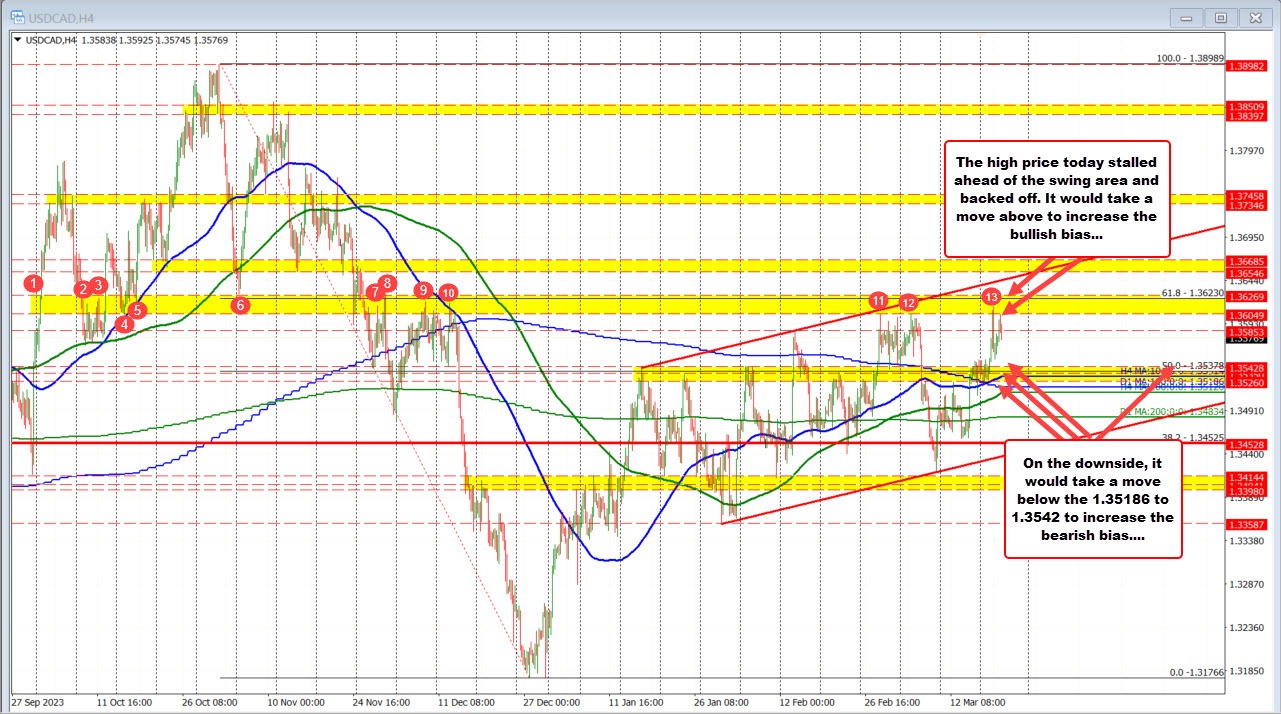The image size is (1281, 714).
Task: Select red marker 13 near the recent high
Action: coord(991,297)
